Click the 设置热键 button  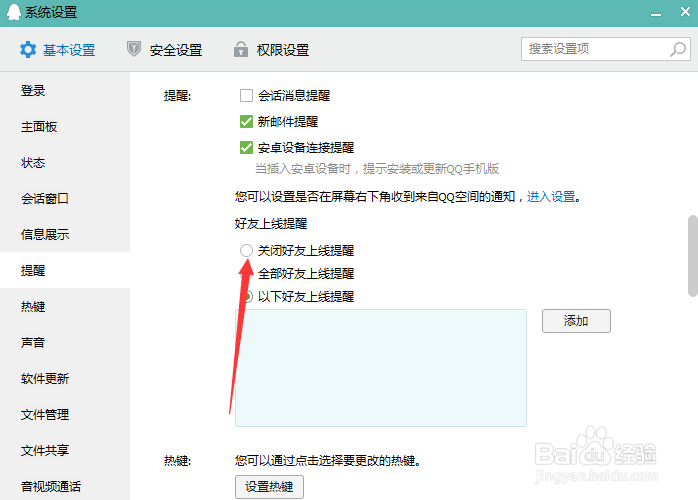269,487
